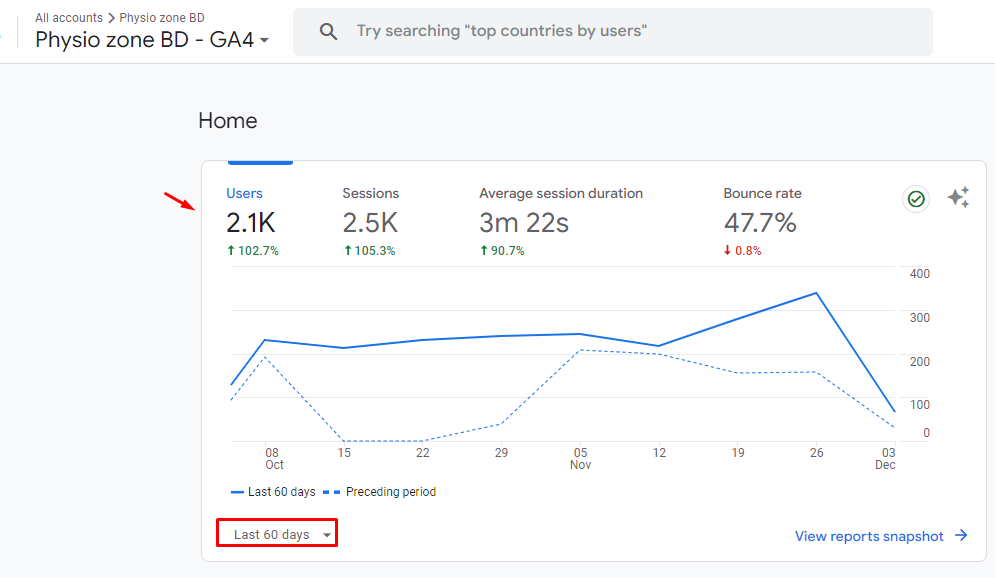Click the 2.1K users value

pos(251,223)
